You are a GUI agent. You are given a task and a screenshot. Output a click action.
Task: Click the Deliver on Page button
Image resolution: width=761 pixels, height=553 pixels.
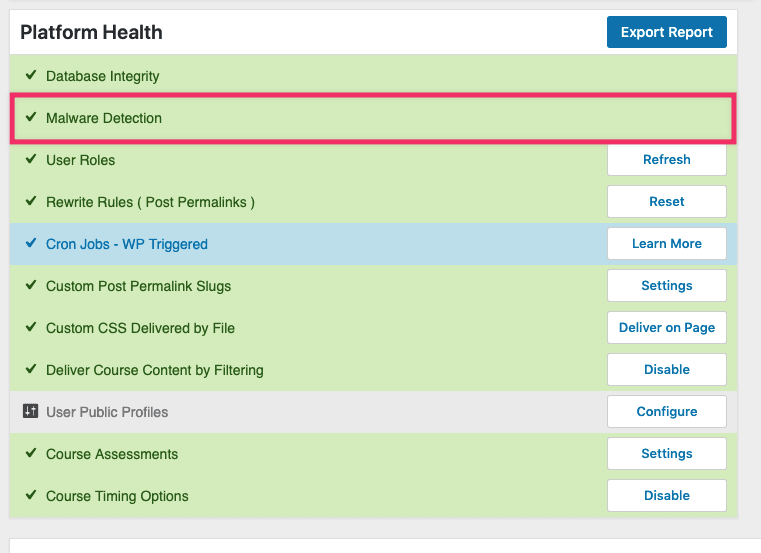click(666, 327)
